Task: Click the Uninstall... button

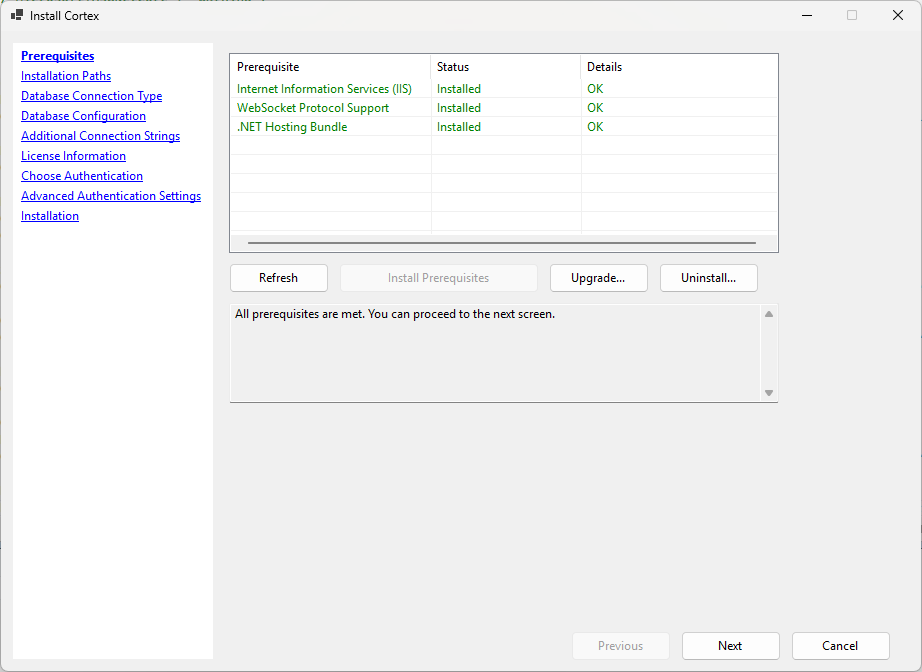Action: [708, 278]
